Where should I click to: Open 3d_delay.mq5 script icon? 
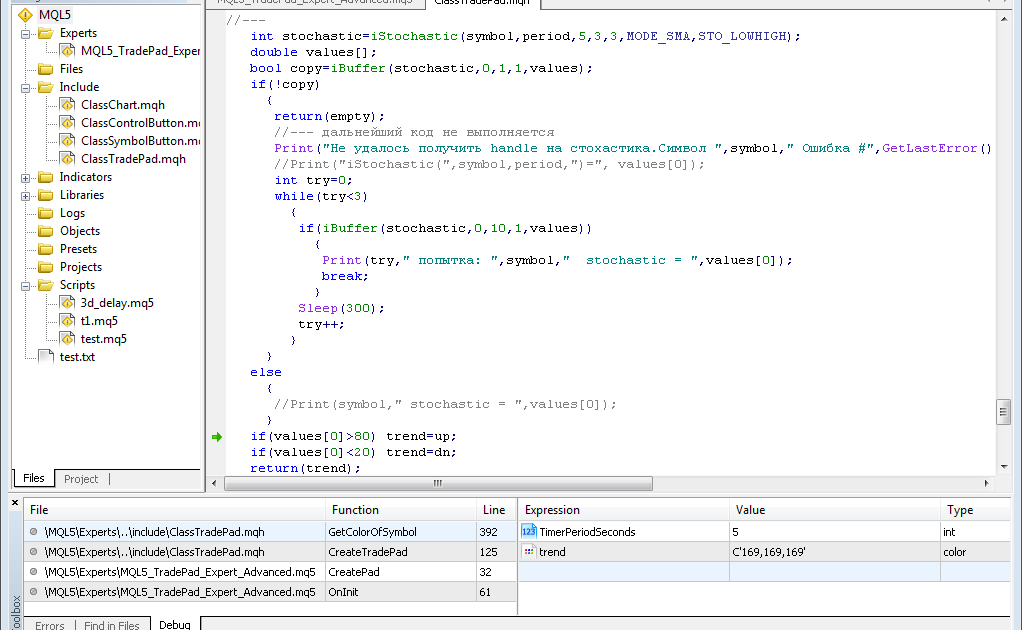pyautogui.click(x=67, y=302)
